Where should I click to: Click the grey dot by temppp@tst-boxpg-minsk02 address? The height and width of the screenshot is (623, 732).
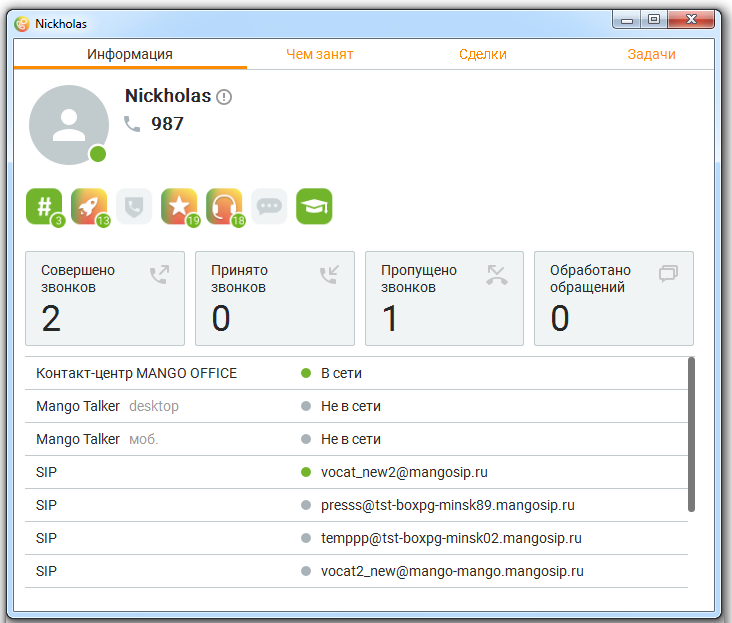(306, 539)
